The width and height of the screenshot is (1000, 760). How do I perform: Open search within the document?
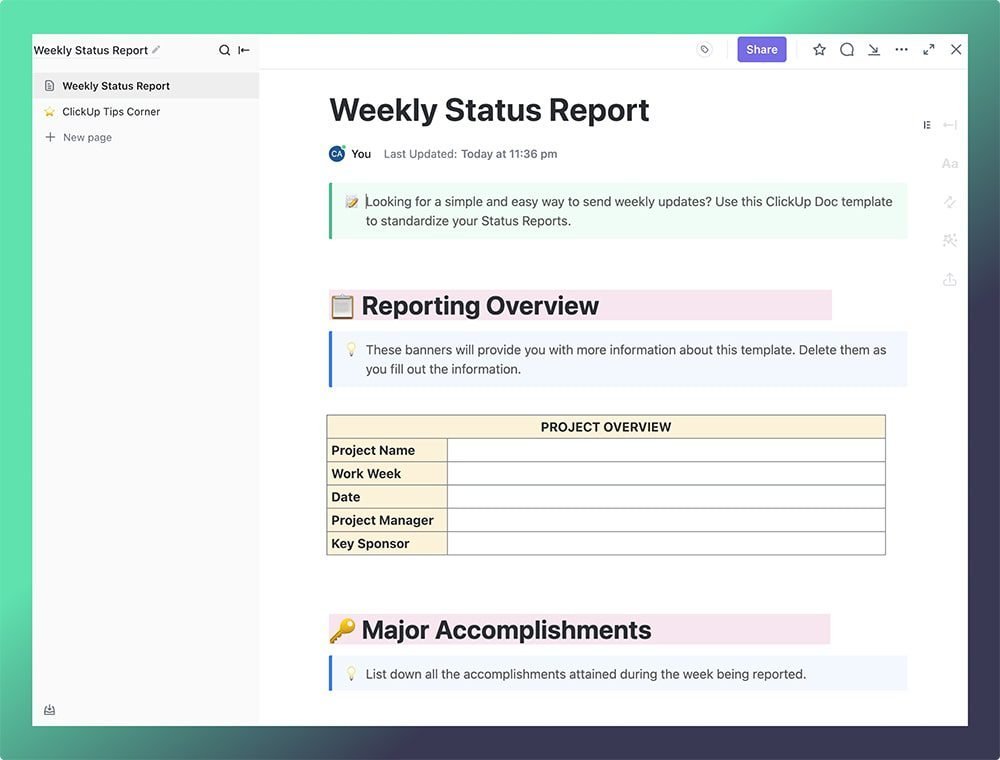click(225, 49)
